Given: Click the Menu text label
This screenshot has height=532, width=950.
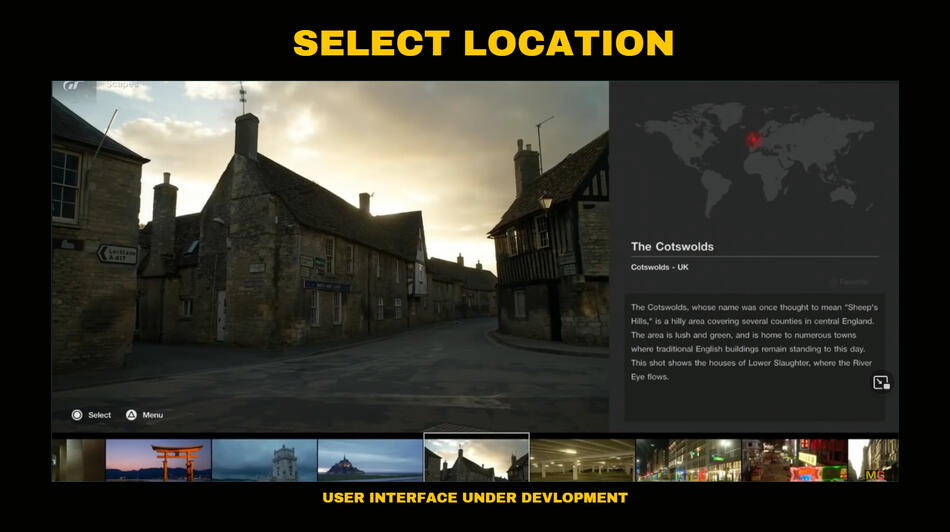Looking at the screenshot, I should 152,415.
